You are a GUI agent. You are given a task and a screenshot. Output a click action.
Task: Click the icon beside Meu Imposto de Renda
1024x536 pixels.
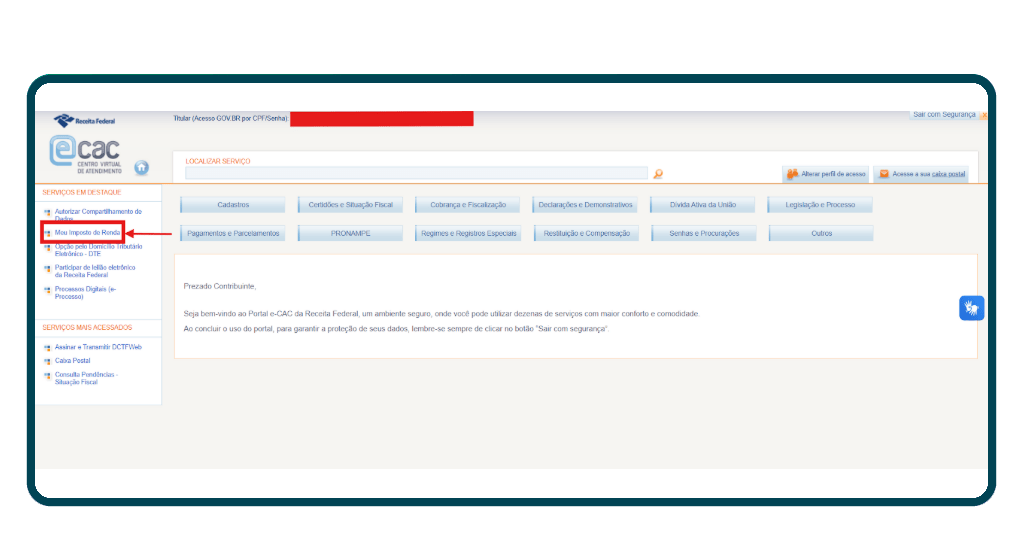(47, 233)
